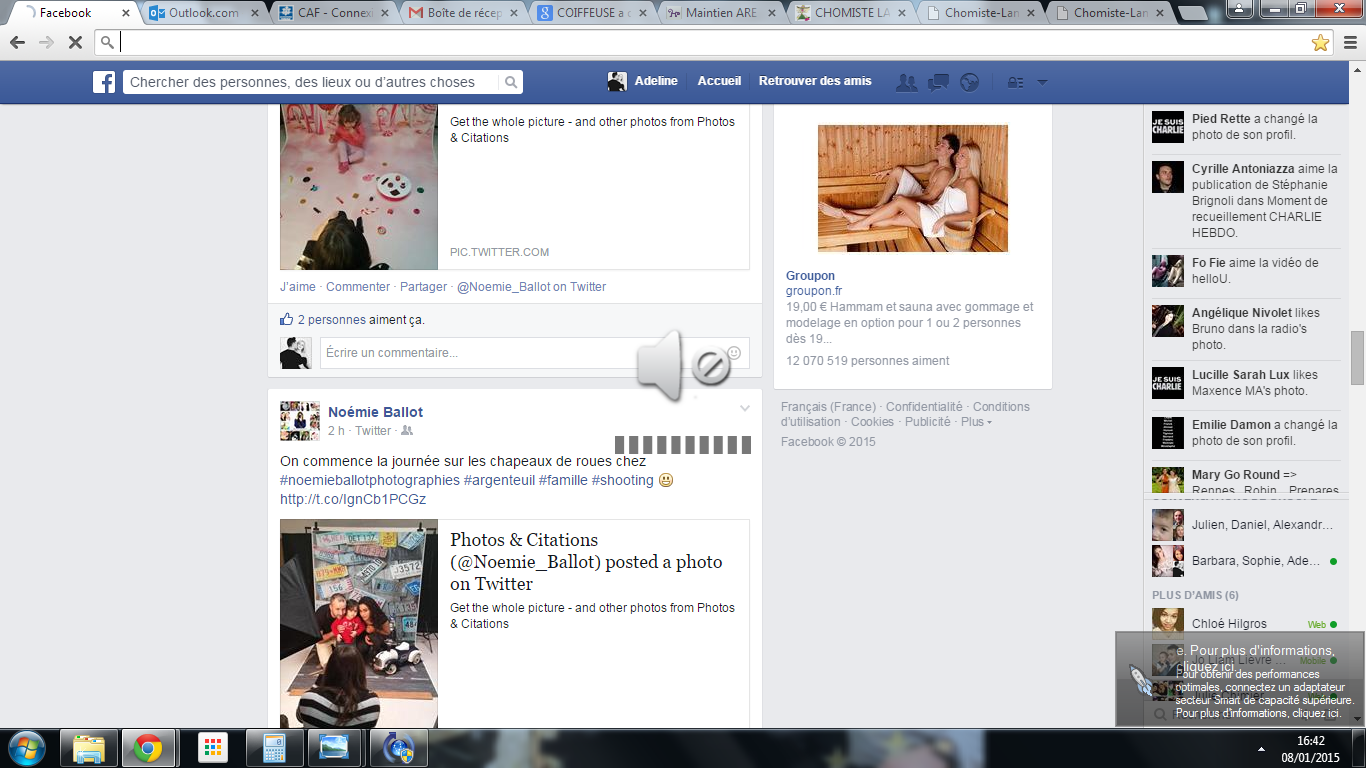
Task: Click Emilie Damon ticker entry
Action: [1246, 433]
